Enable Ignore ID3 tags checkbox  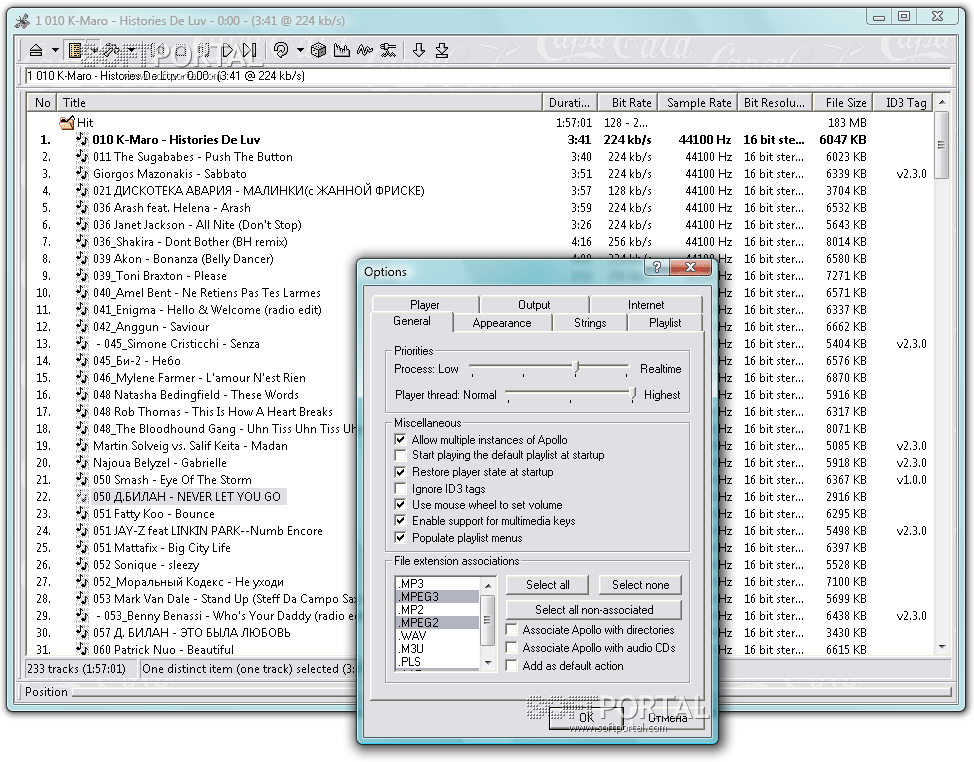pyautogui.click(x=401, y=489)
